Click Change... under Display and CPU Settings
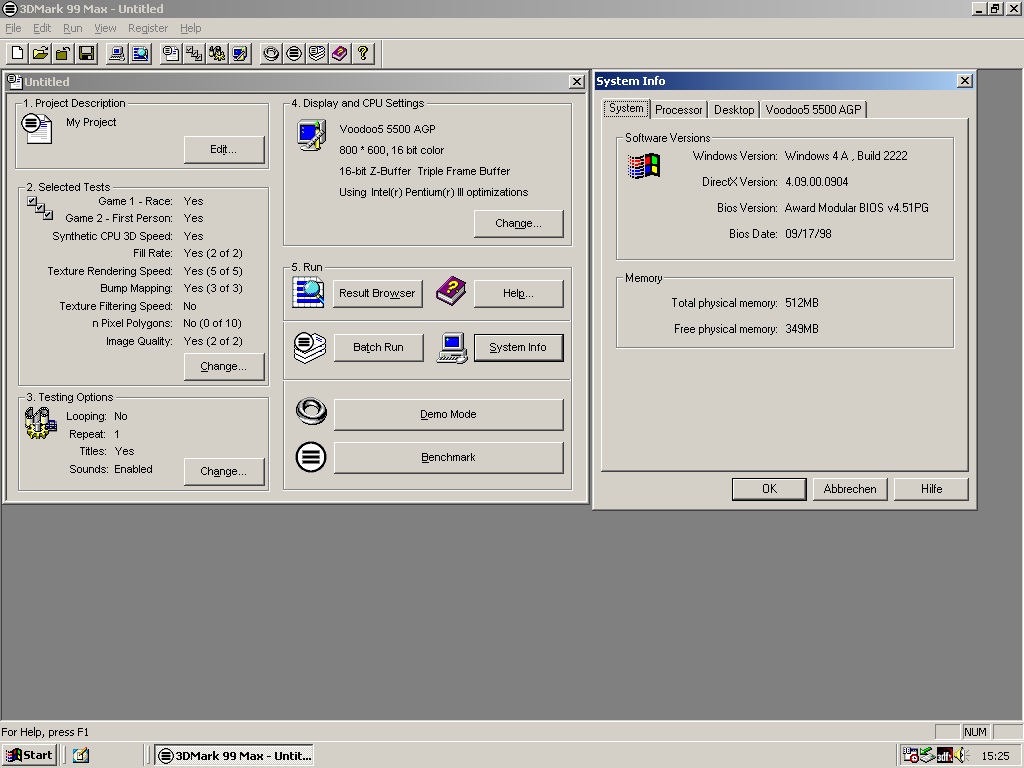Viewport: 1024px width, 768px height. [518, 223]
